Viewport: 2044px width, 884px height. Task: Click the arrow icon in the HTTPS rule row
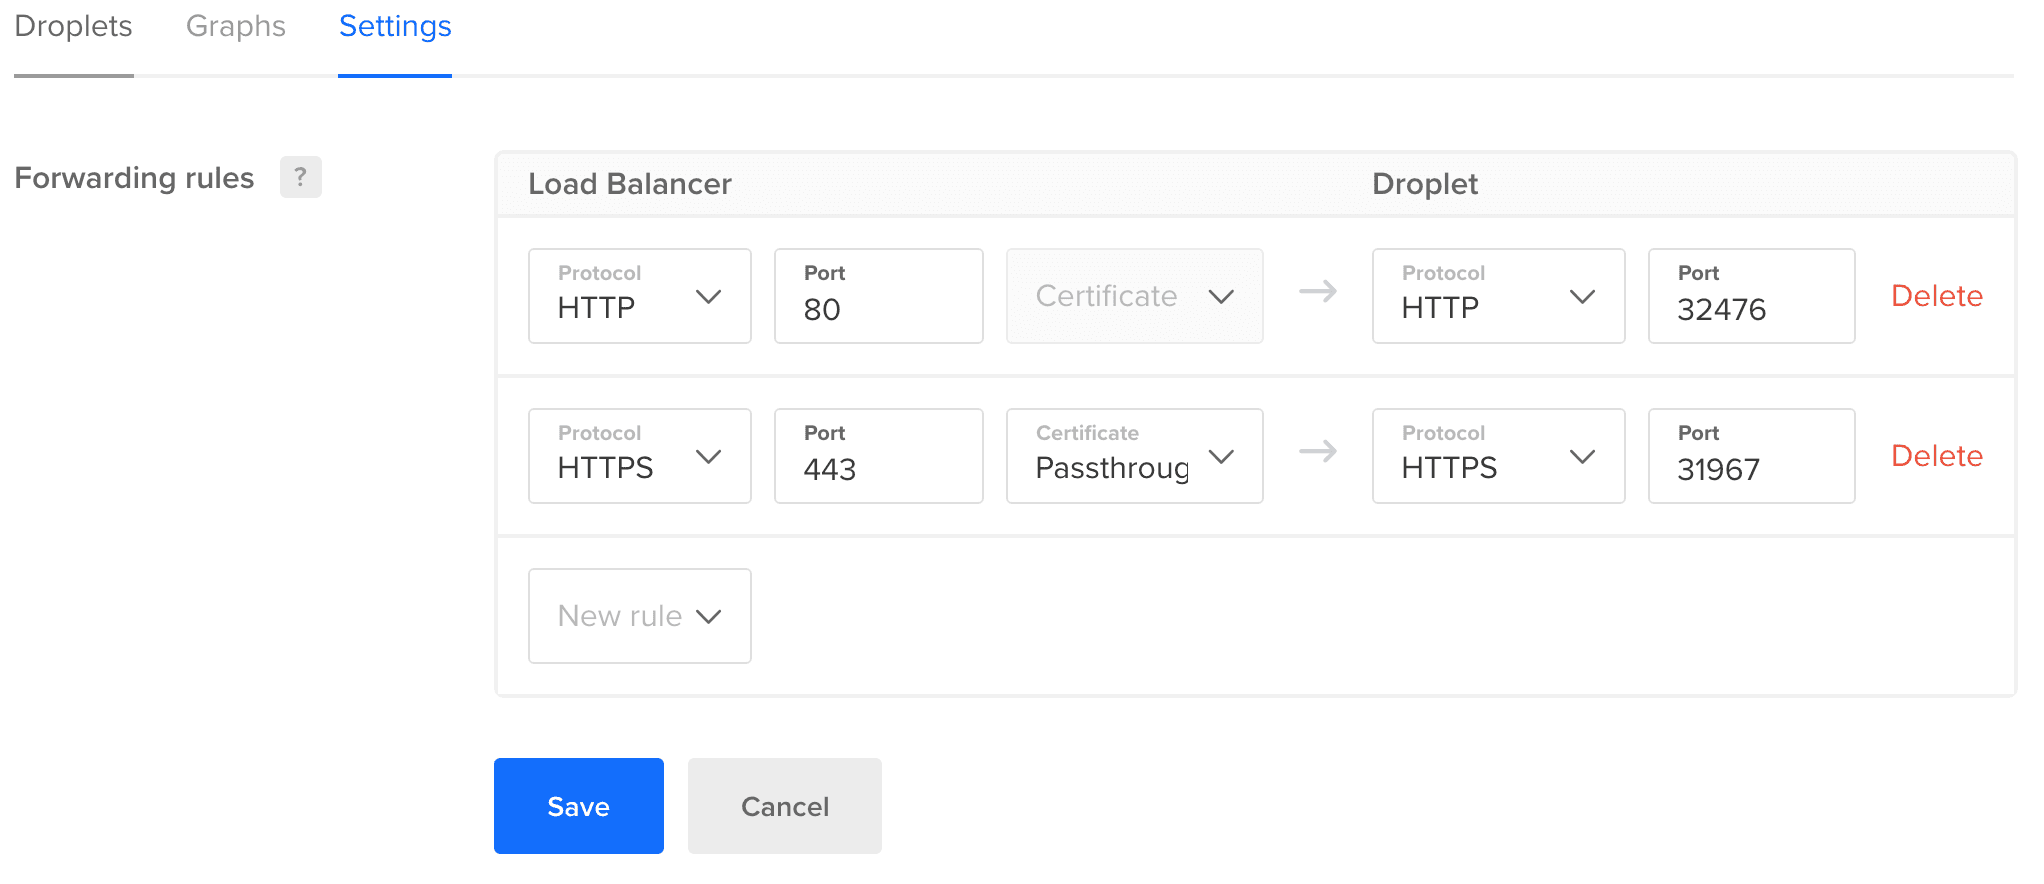coord(1317,452)
